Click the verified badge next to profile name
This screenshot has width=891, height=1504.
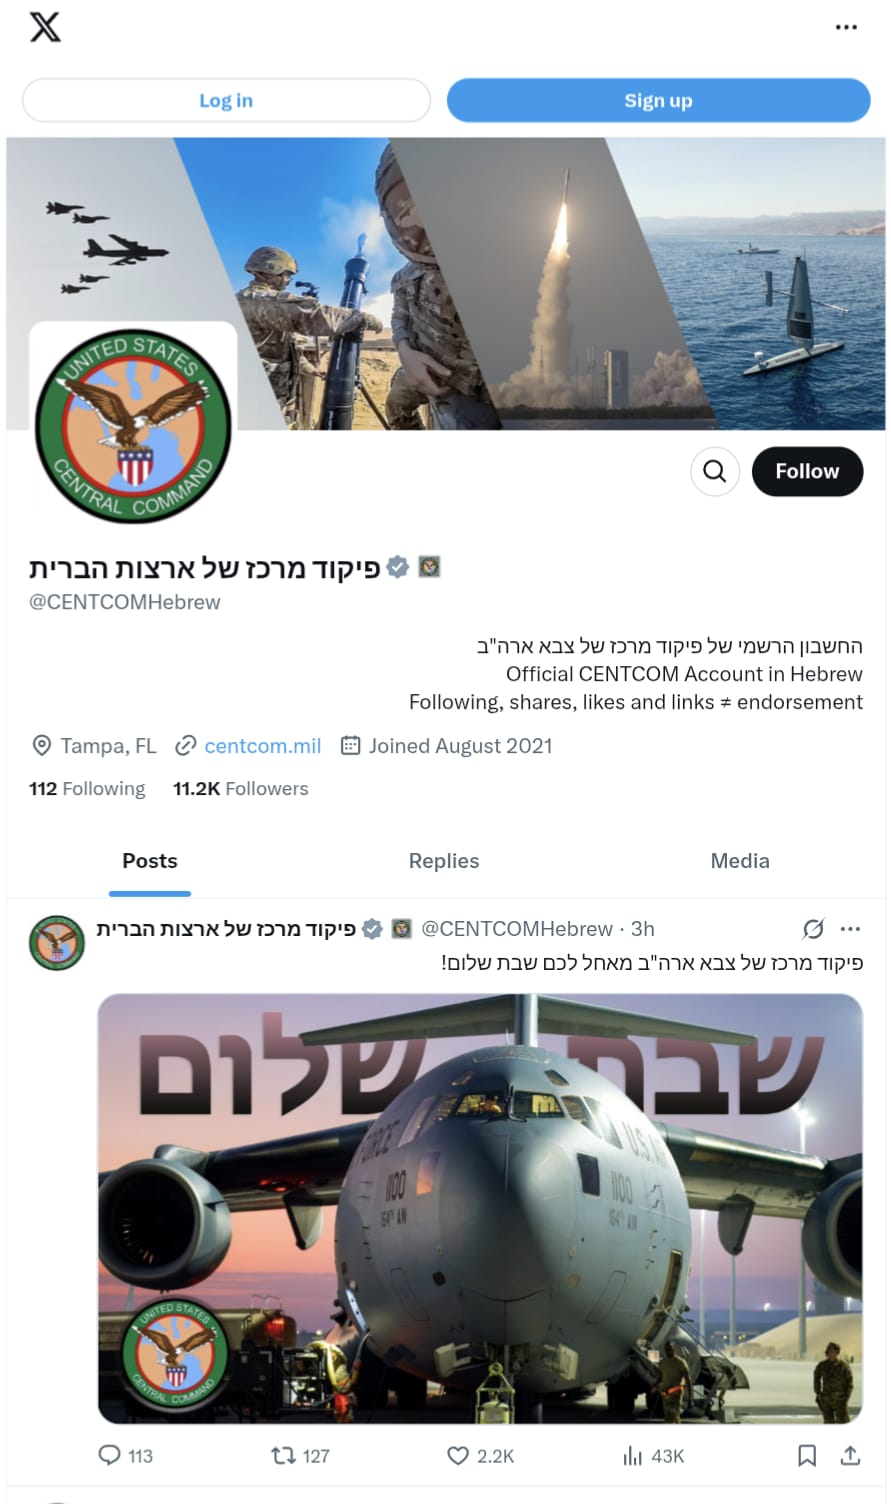tap(398, 567)
